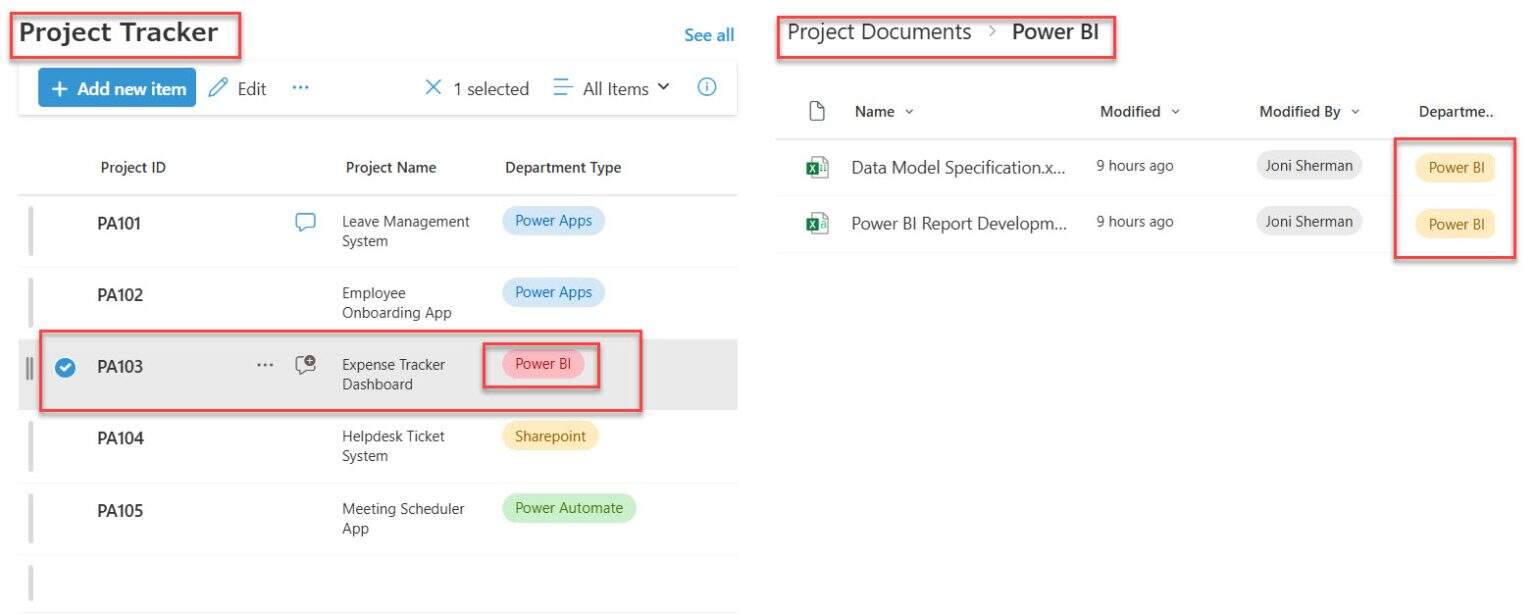
Task: Open the All Items view dropdown
Action: [612, 88]
